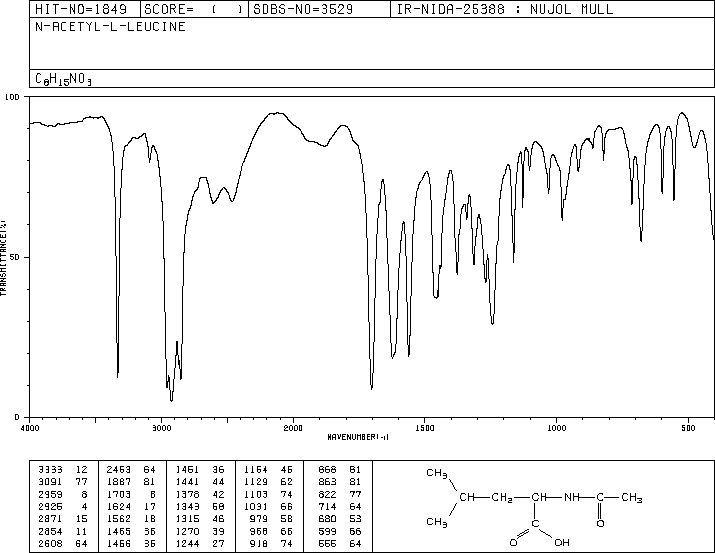Click the 1164 peak table entry

[x=256, y=470]
